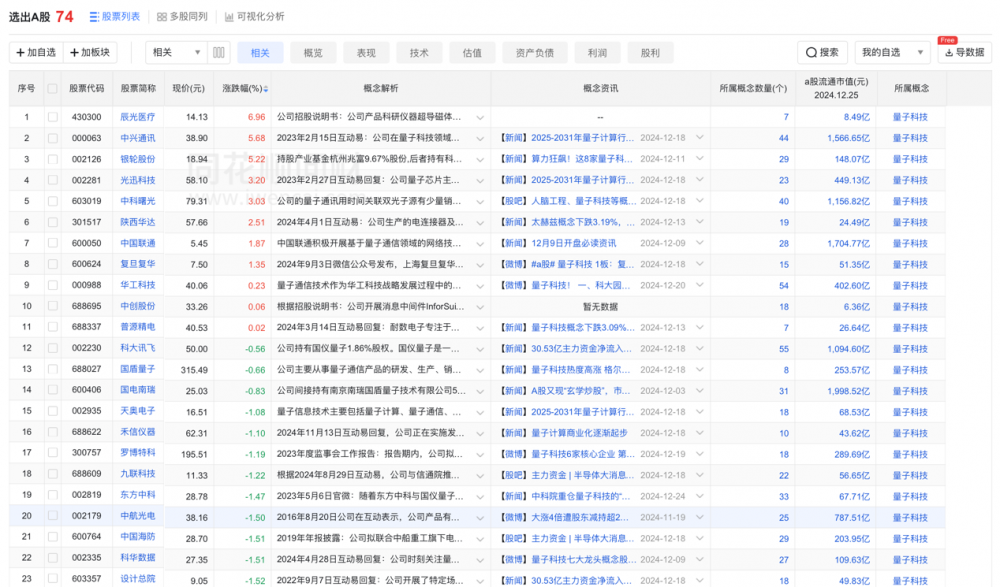Click the 股票列表 list view icon

point(94,17)
